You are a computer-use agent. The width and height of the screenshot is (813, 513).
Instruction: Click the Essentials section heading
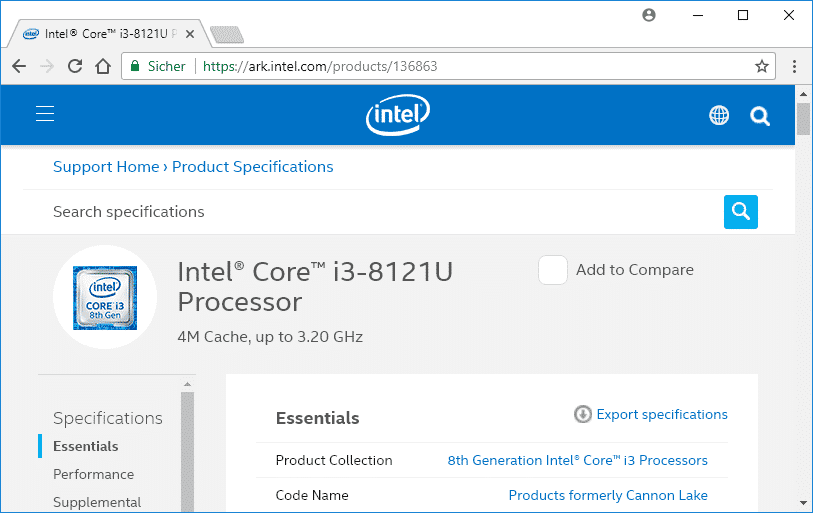click(x=317, y=418)
